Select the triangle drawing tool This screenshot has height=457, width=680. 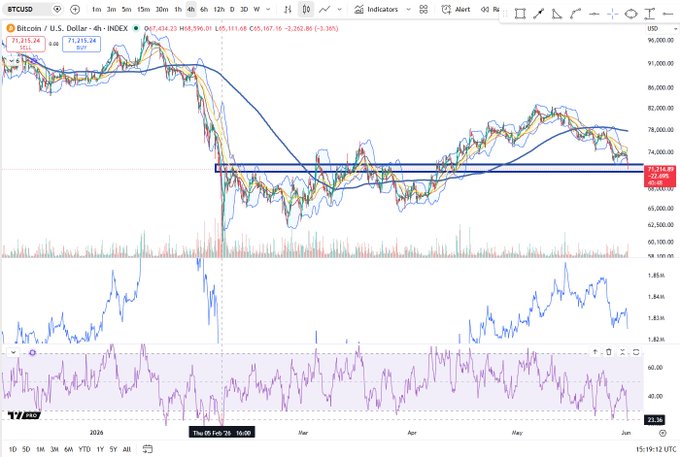tap(557, 14)
